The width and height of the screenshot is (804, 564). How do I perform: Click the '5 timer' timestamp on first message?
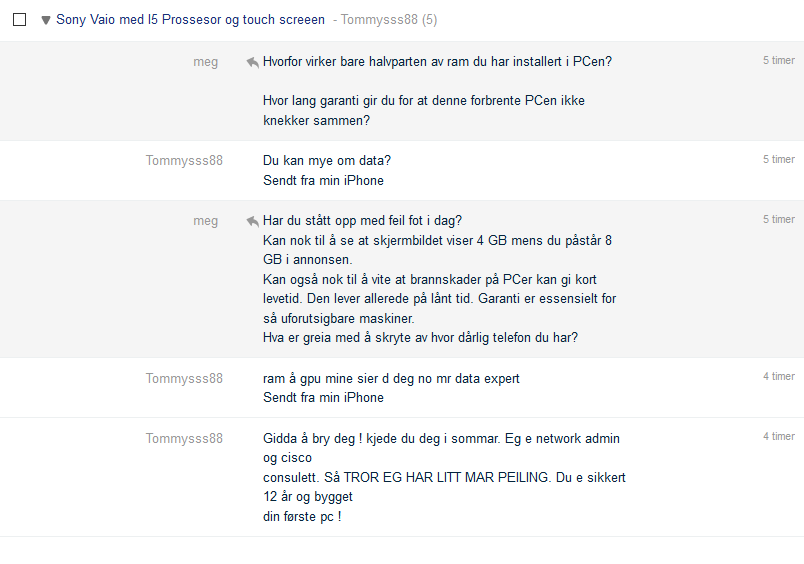(x=778, y=61)
